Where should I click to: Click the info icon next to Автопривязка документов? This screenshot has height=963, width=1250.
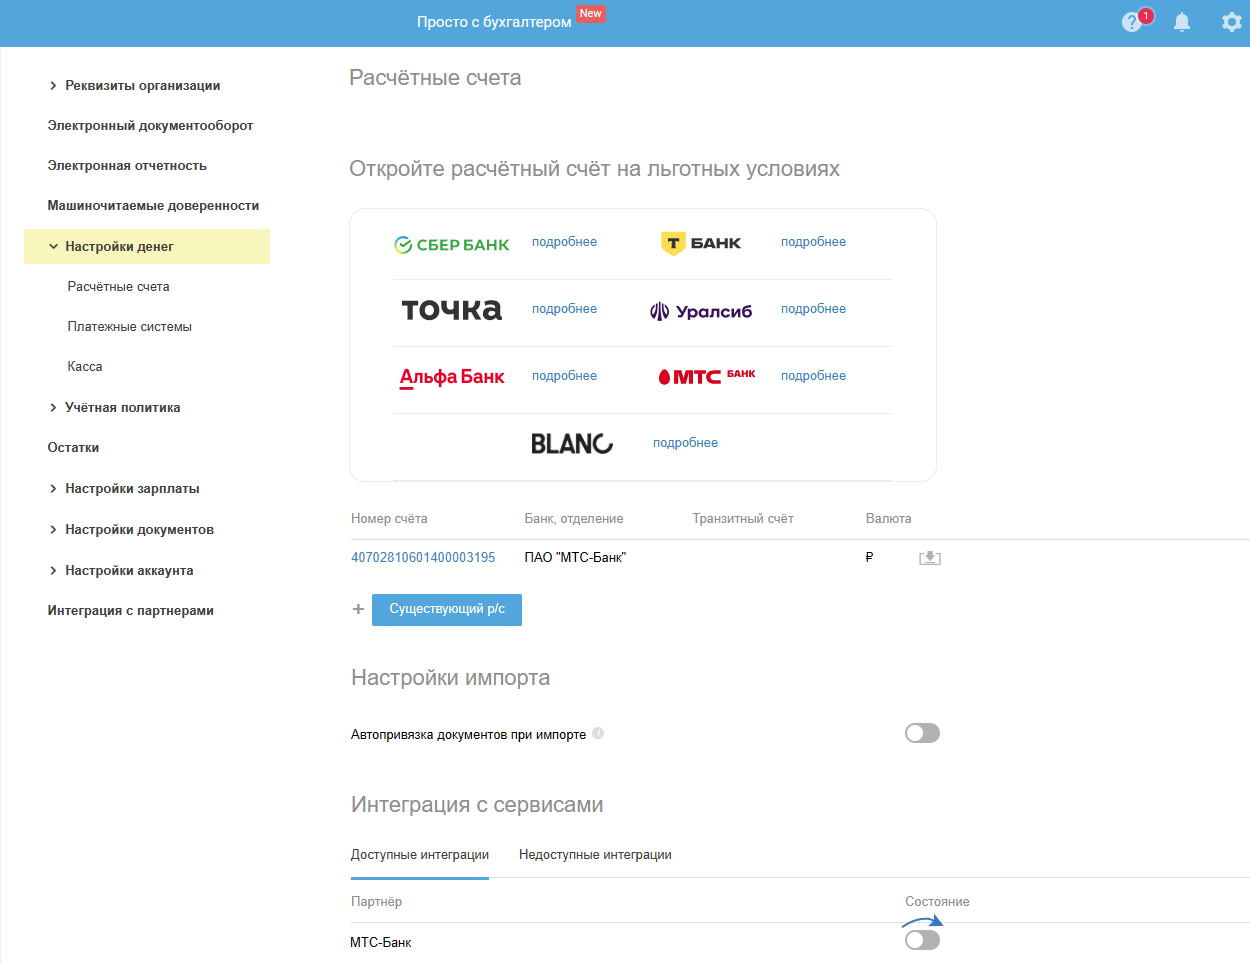pos(598,733)
